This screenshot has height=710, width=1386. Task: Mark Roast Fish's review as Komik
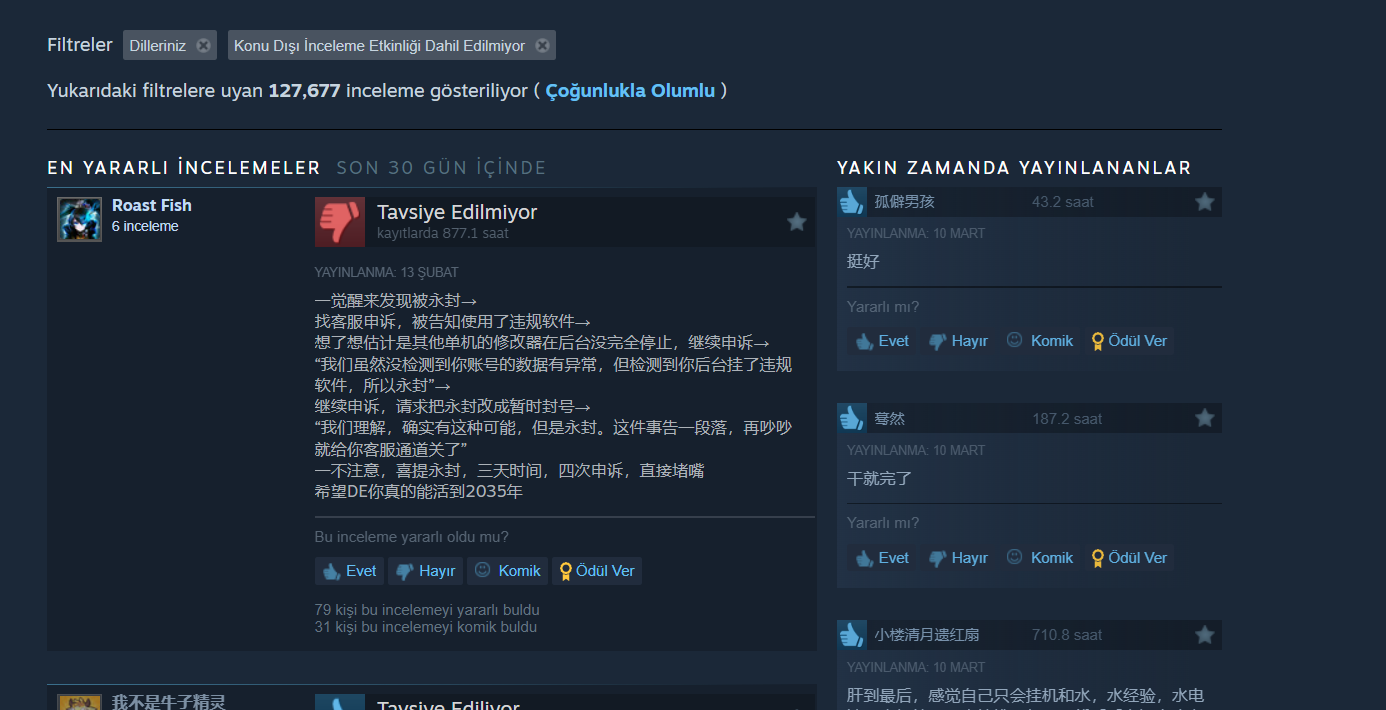(x=507, y=571)
